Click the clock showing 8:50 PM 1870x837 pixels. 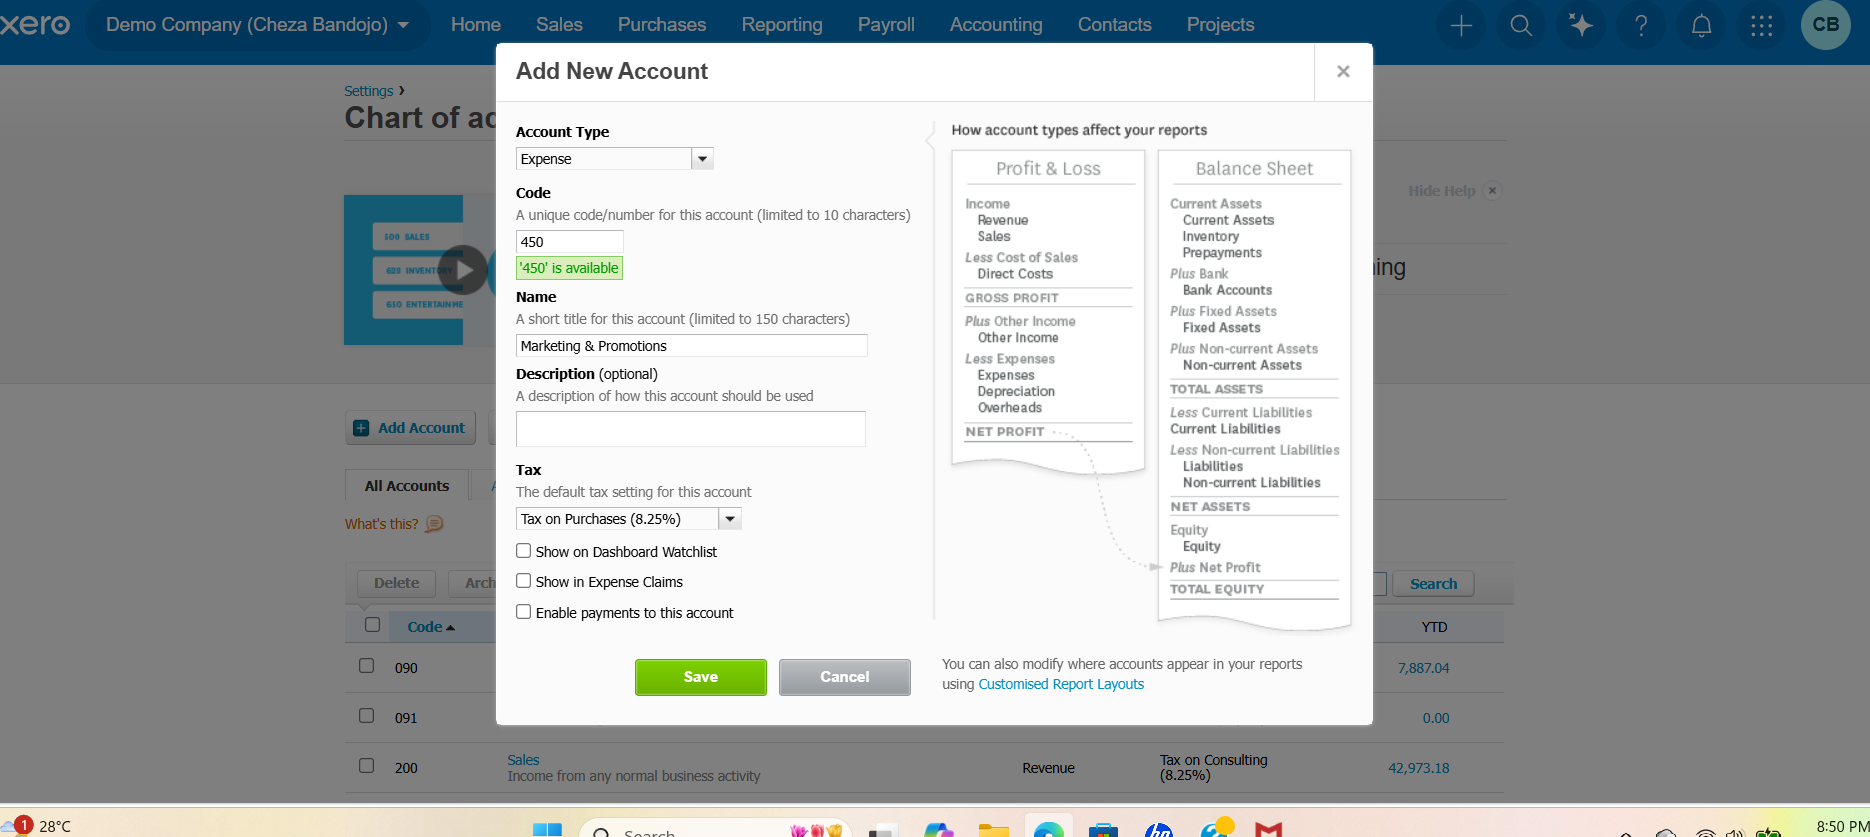tap(1842, 827)
